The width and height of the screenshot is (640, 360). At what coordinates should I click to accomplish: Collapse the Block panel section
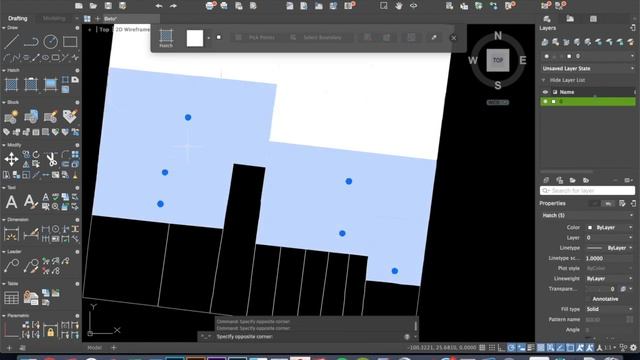[4, 102]
